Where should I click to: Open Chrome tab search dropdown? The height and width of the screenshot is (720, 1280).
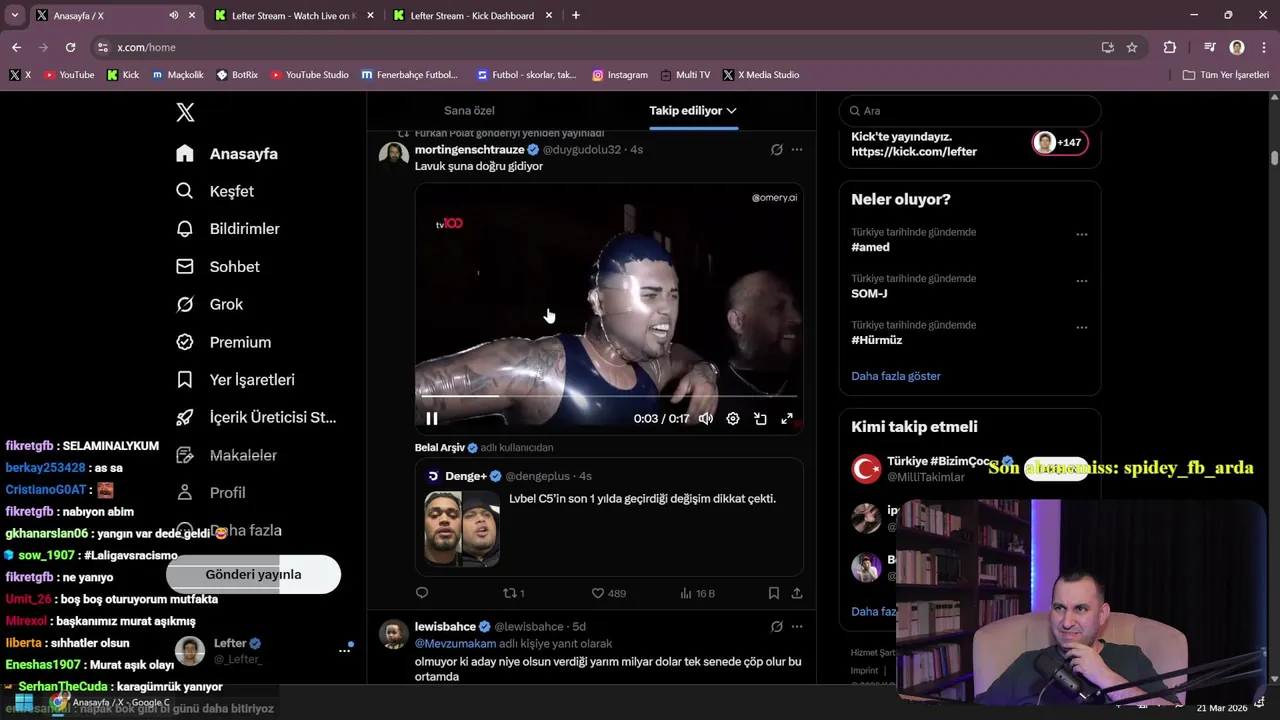(15, 15)
